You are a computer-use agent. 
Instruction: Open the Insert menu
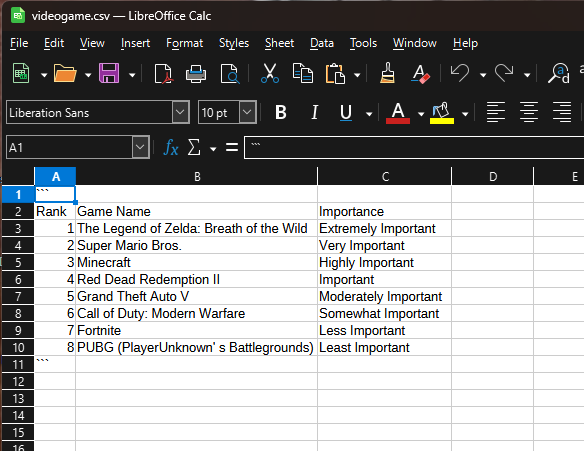click(x=135, y=43)
